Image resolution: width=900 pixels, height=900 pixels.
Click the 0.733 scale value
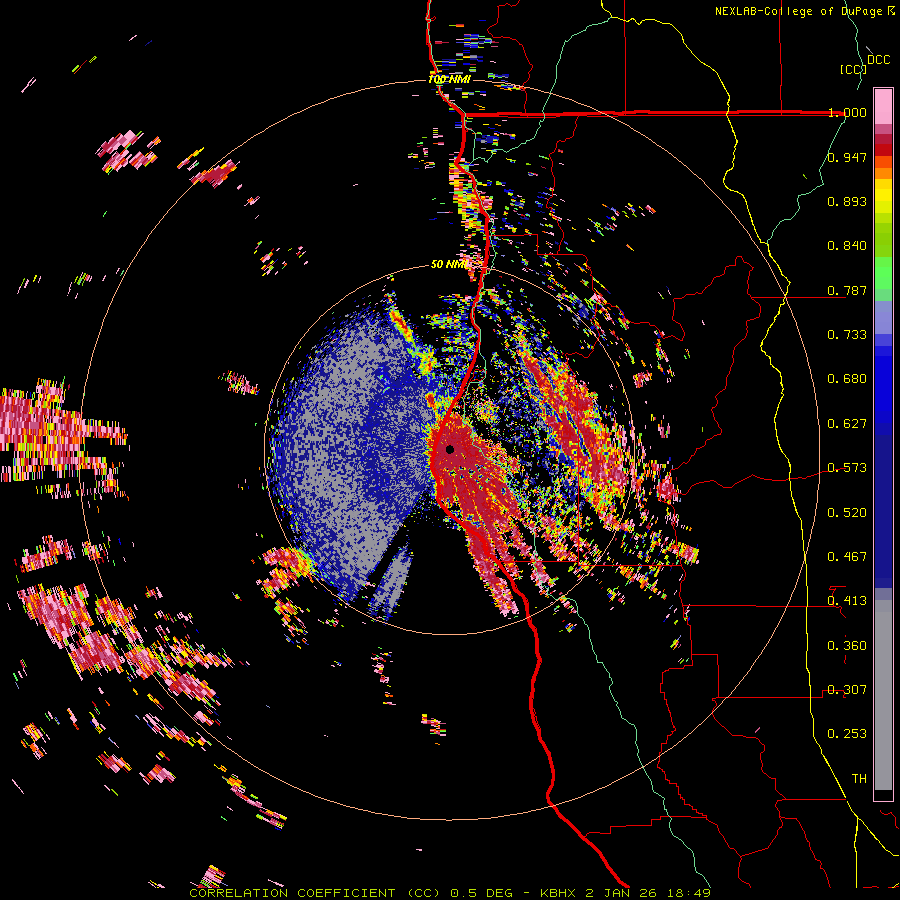point(847,335)
